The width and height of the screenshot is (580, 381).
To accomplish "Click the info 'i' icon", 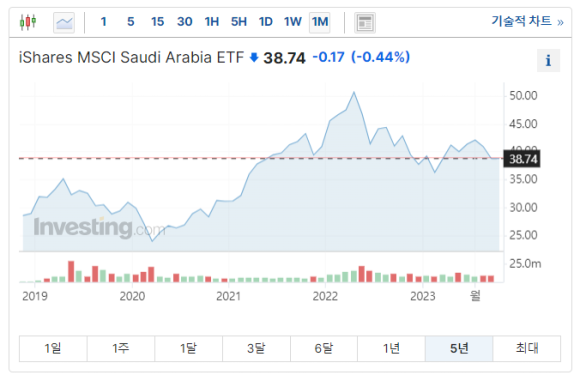I will (548, 60).
